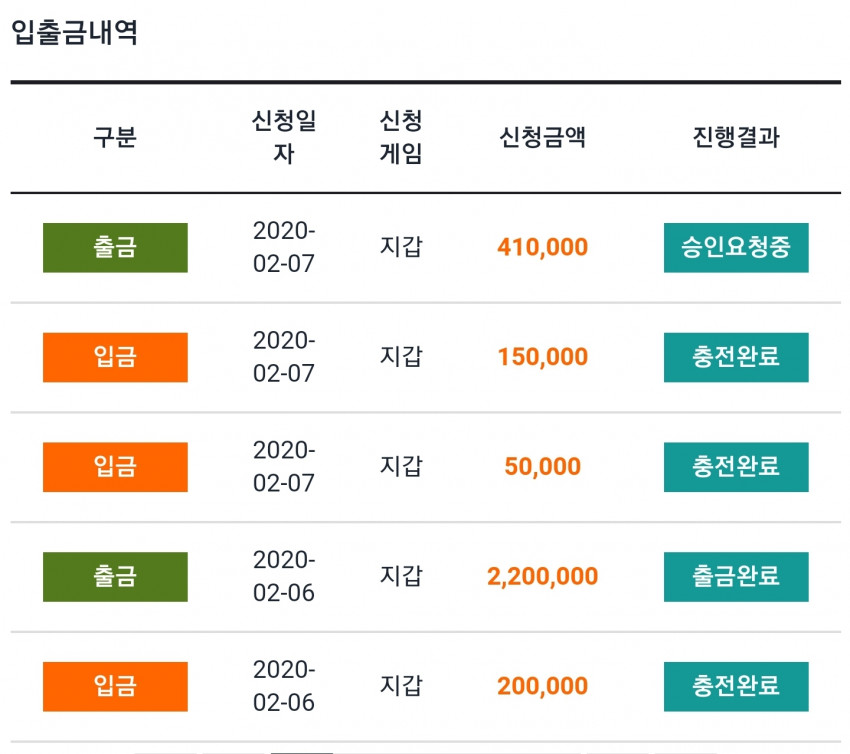The height and width of the screenshot is (754, 850).
Task: Click the 신청금액 column header
Action: pos(543,137)
